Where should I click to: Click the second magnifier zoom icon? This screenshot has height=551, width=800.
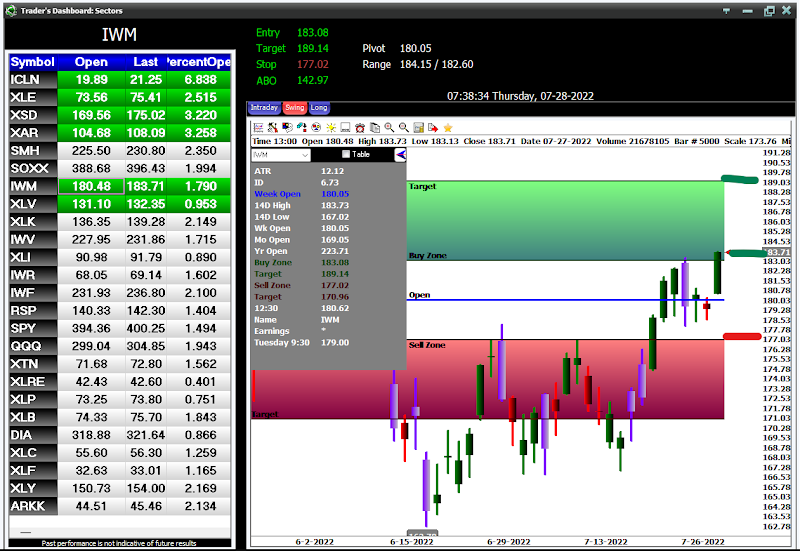404,128
